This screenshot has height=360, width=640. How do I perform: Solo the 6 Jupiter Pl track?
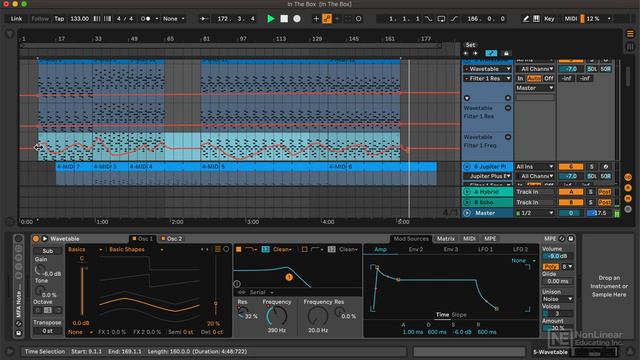click(591, 167)
